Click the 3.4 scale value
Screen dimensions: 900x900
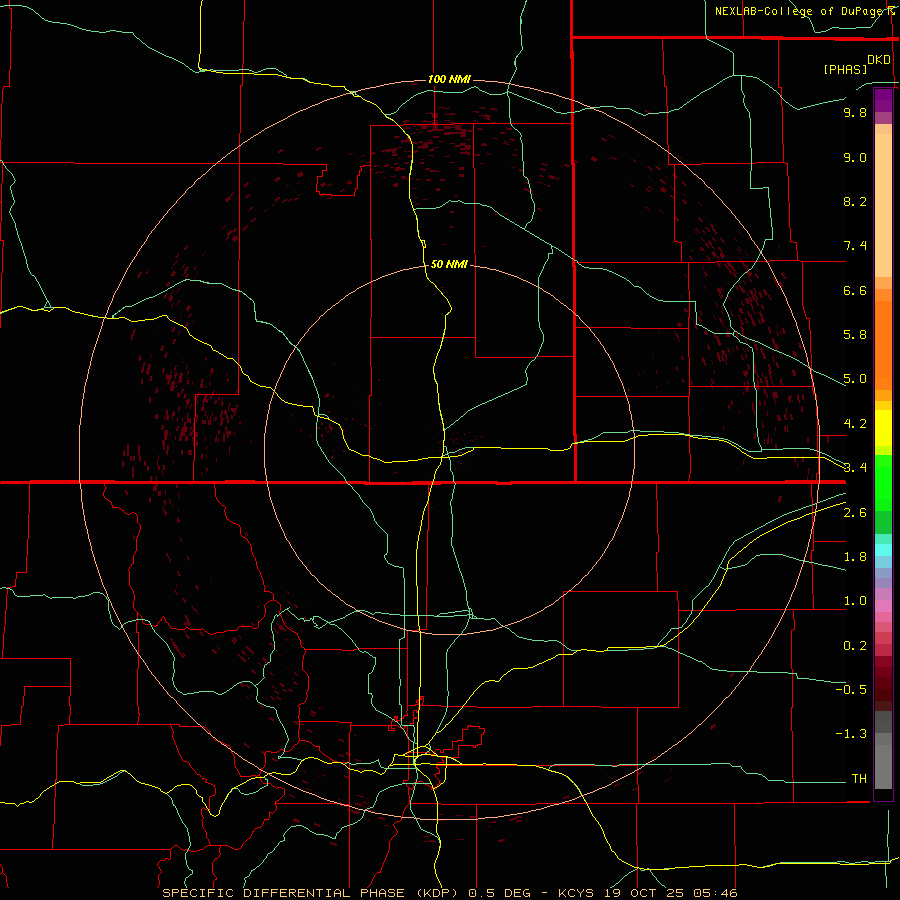[855, 468]
